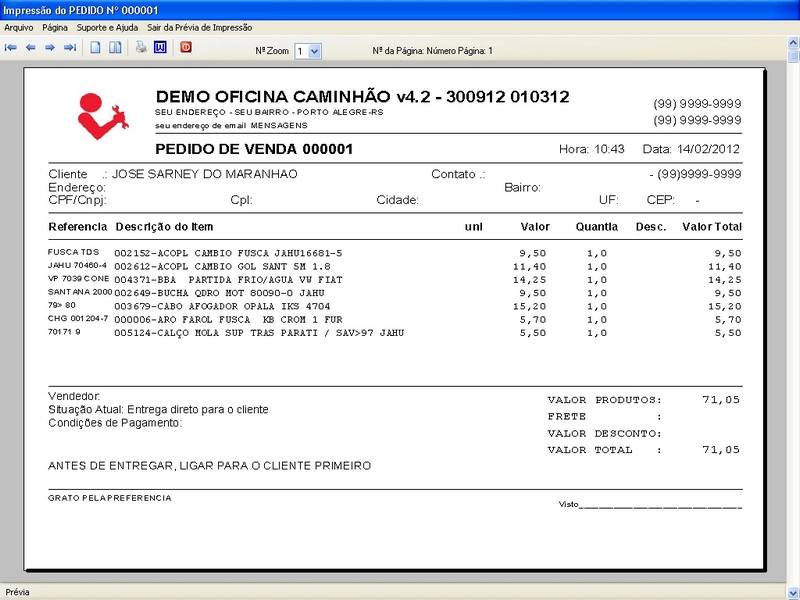Click Sair da Prévia de Impressão
The height and width of the screenshot is (600, 800).
coord(199,28)
